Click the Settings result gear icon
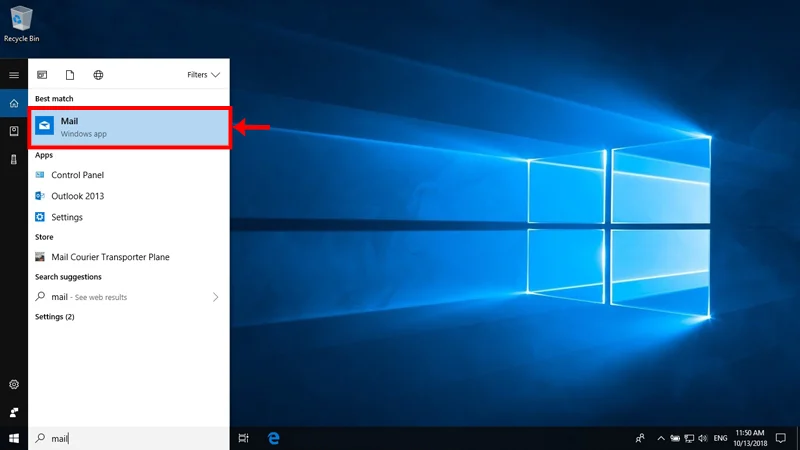 [x=40, y=217]
